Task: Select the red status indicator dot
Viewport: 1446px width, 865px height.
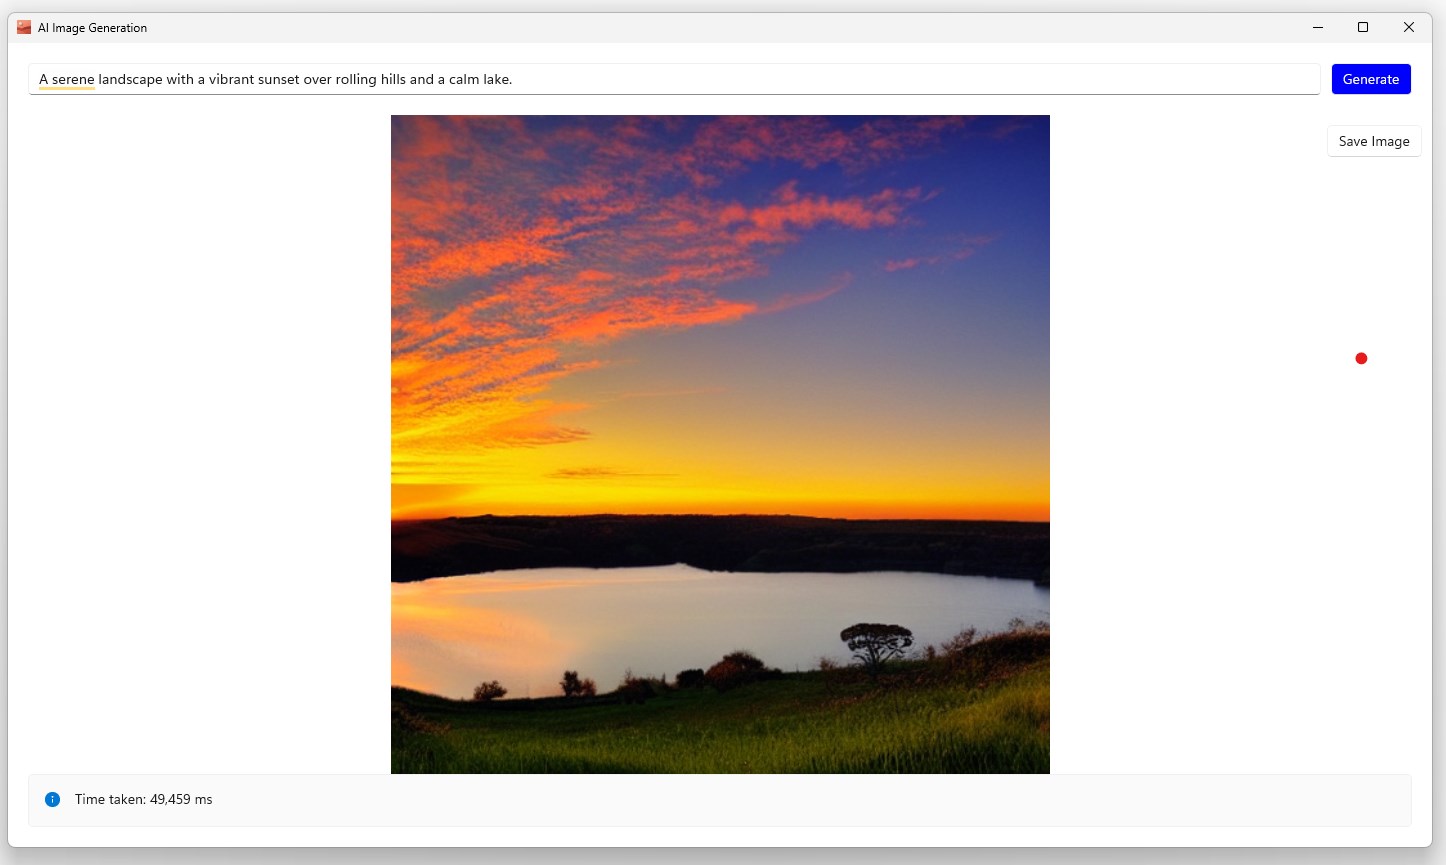Action: (1360, 357)
